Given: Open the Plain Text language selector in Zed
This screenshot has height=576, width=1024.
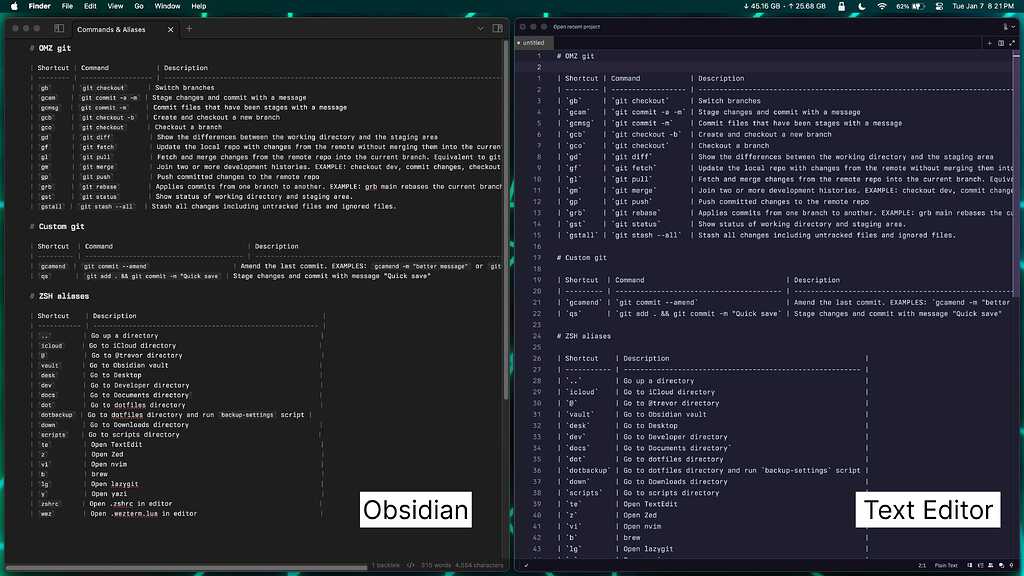Looking at the screenshot, I should (948, 565).
